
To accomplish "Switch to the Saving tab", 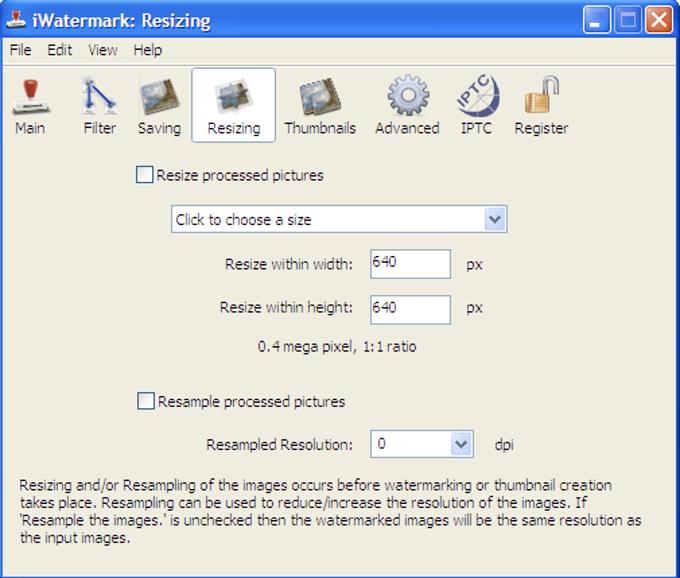I will pyautogui.click(x=159, y=105).
